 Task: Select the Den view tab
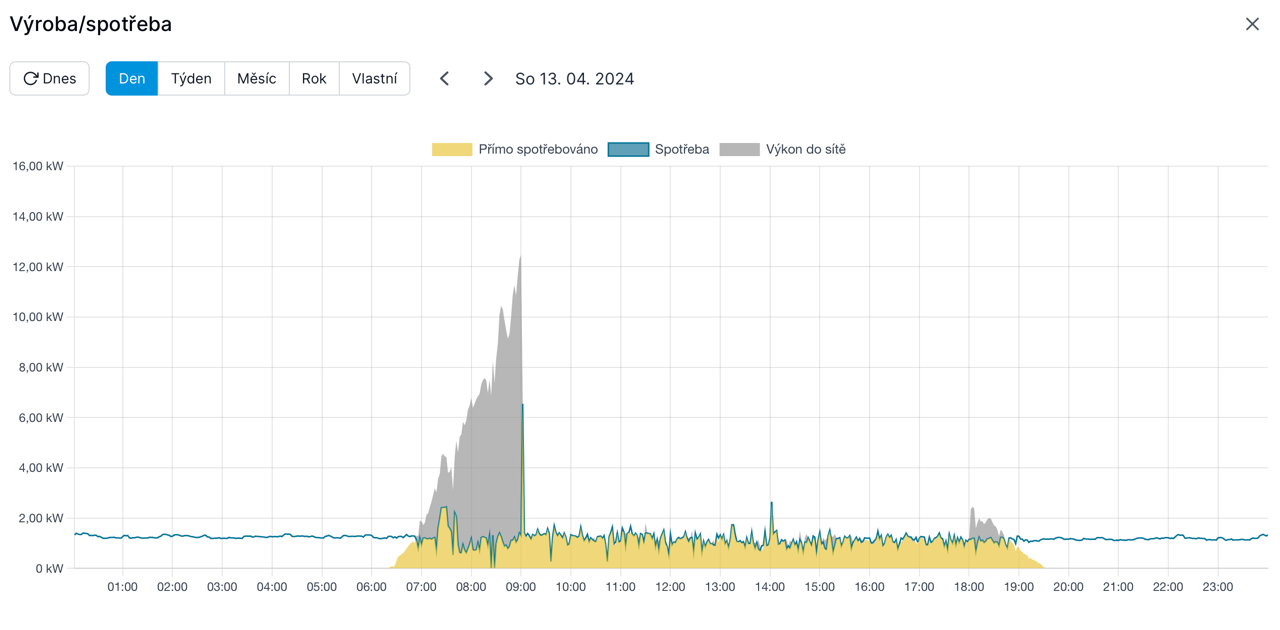[132, 79]
